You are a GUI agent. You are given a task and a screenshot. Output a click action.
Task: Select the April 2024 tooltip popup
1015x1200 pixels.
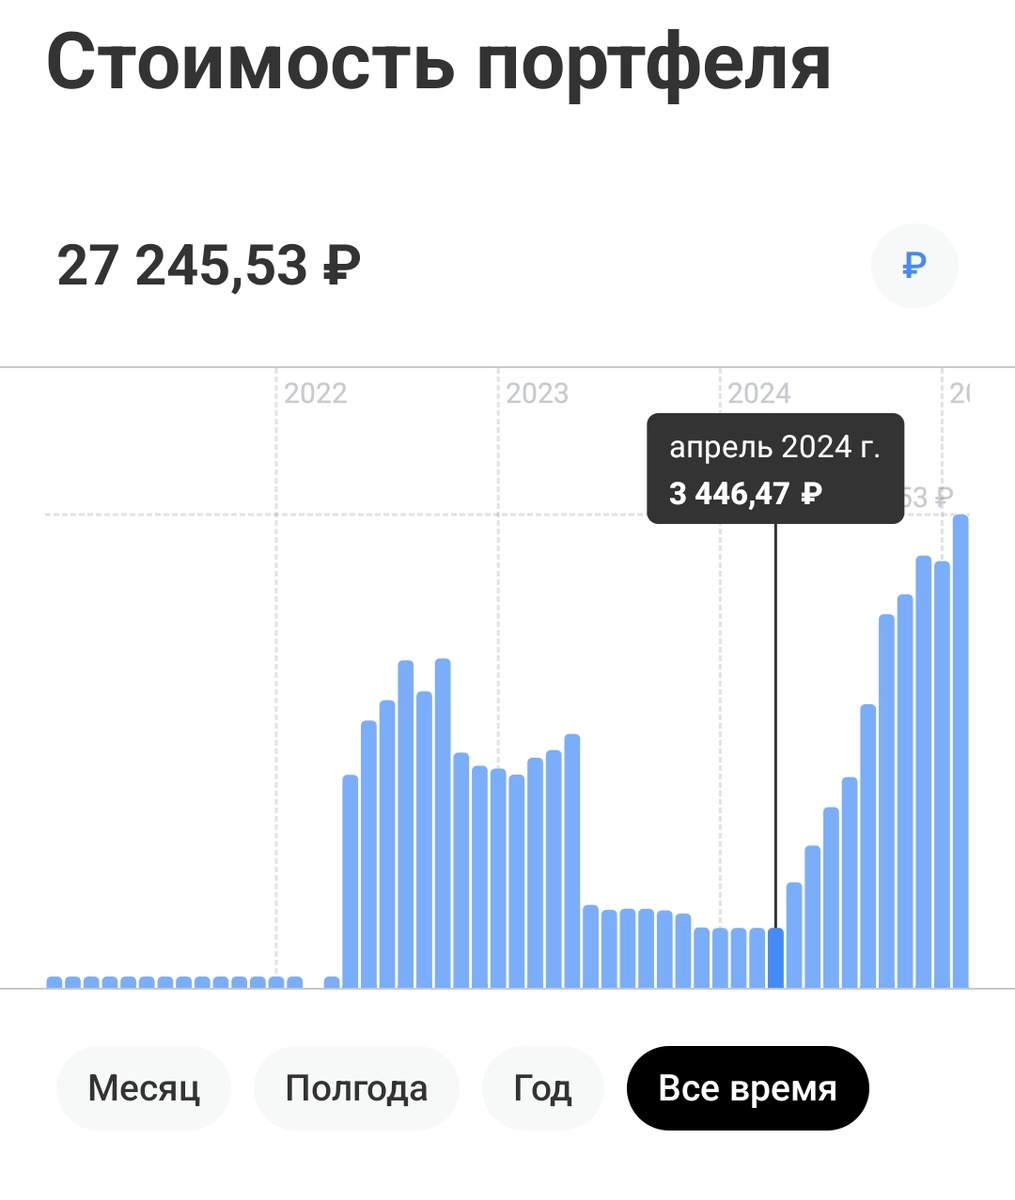pyautogui.click(x=777, y=468)
